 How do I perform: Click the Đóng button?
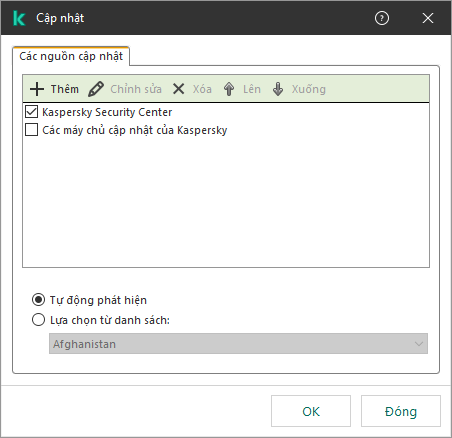click(401, 411)
